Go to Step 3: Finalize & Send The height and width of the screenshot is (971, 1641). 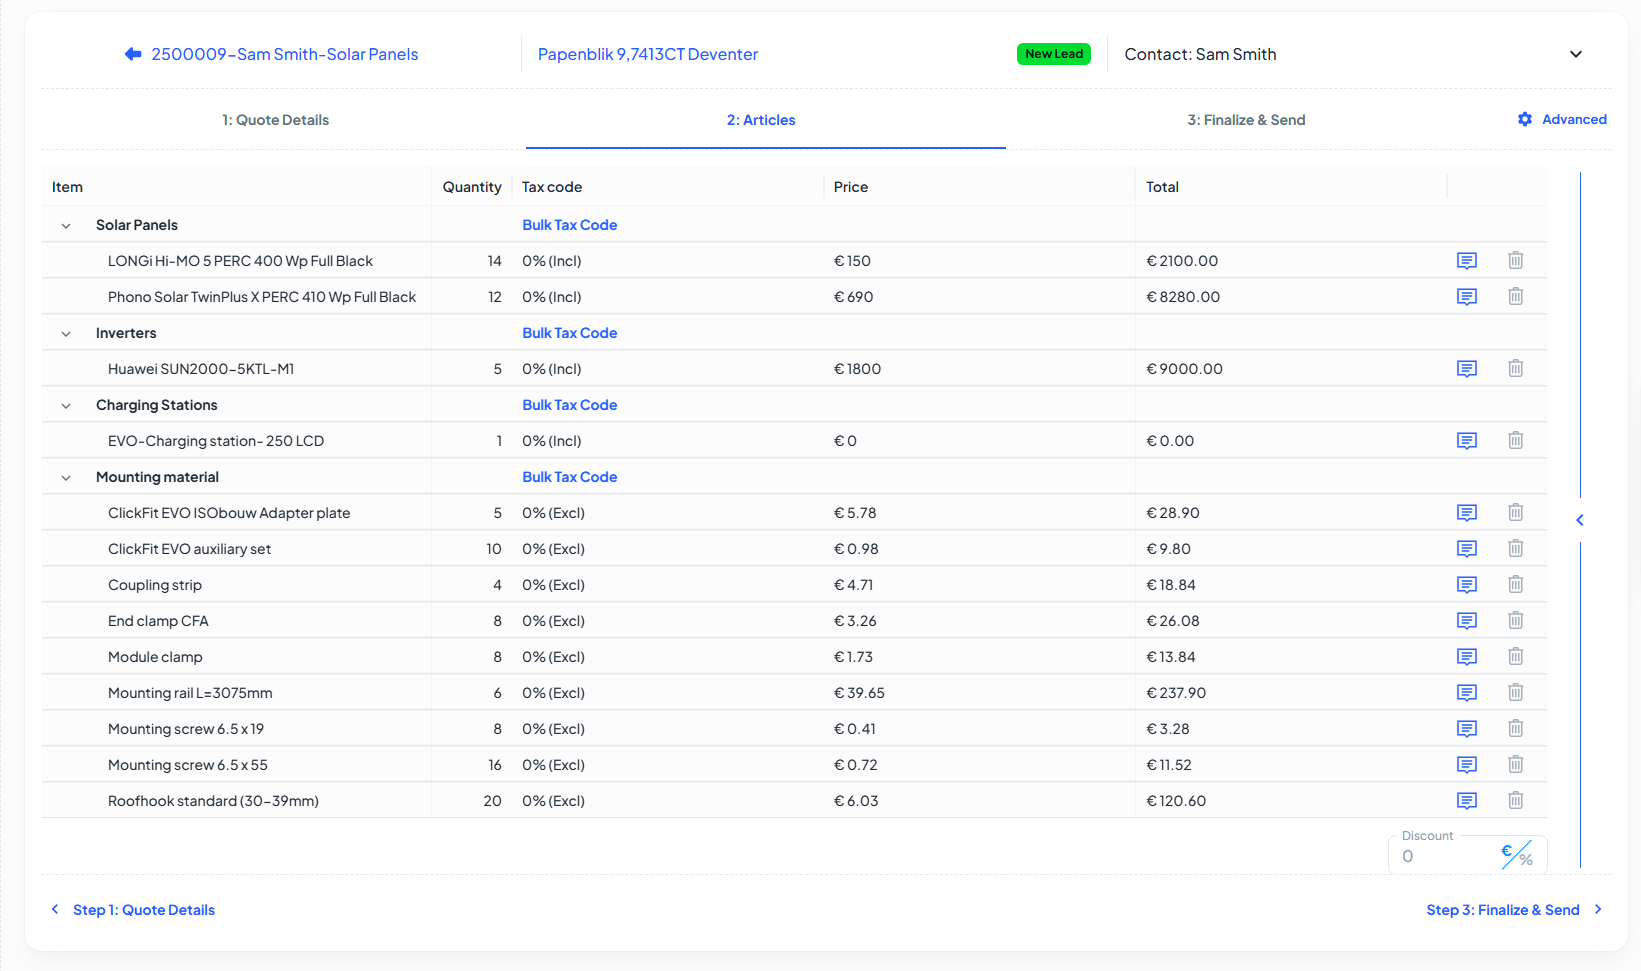pos(1514,910)
